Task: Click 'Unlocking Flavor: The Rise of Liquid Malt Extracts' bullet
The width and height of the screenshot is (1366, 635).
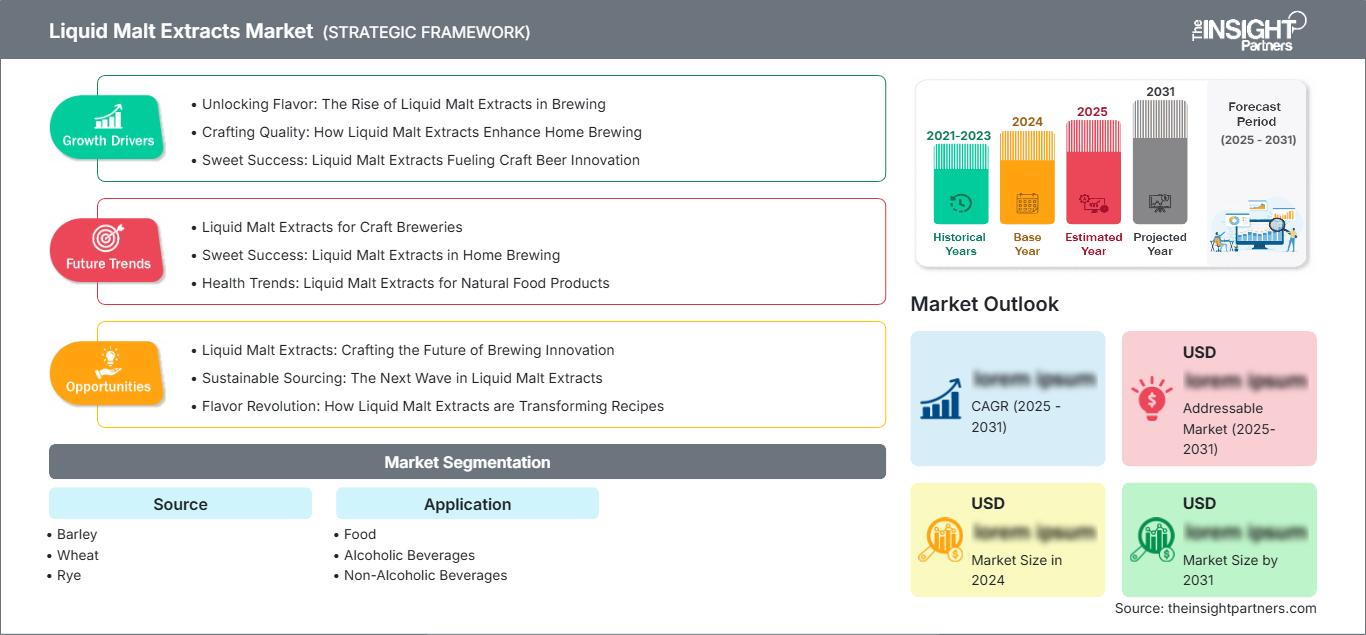Action: tap(404, 104)
